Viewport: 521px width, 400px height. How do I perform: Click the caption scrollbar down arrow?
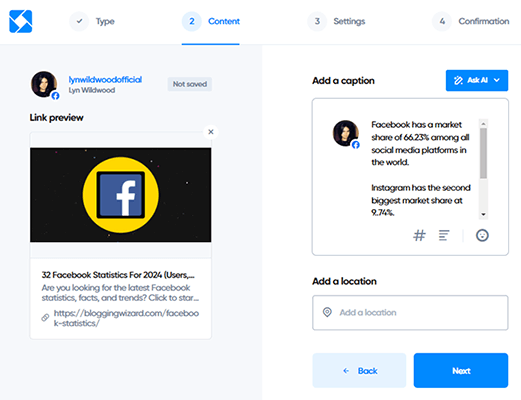pyautogui.click(x=483, y=215)
